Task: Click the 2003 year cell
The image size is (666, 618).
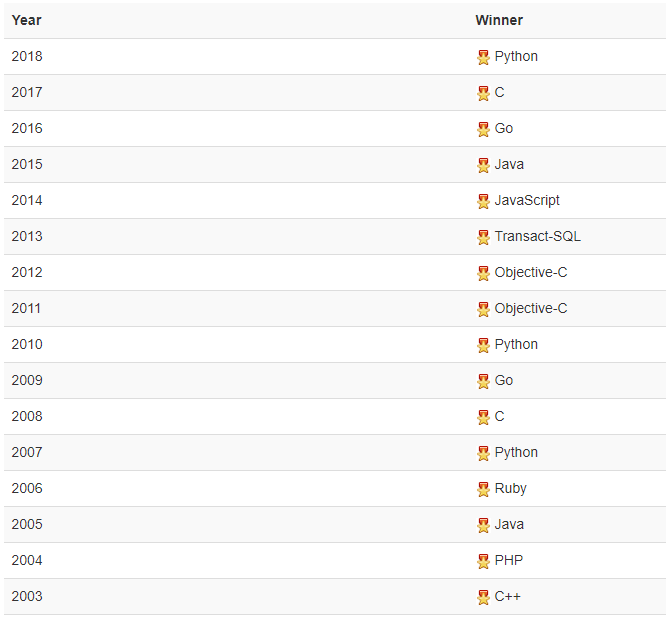Action: click(27, 596)
